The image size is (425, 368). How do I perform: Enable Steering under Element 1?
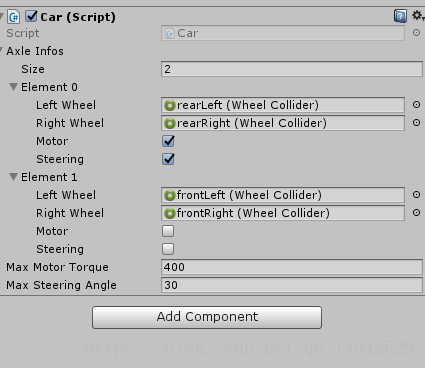coord(168,249)
